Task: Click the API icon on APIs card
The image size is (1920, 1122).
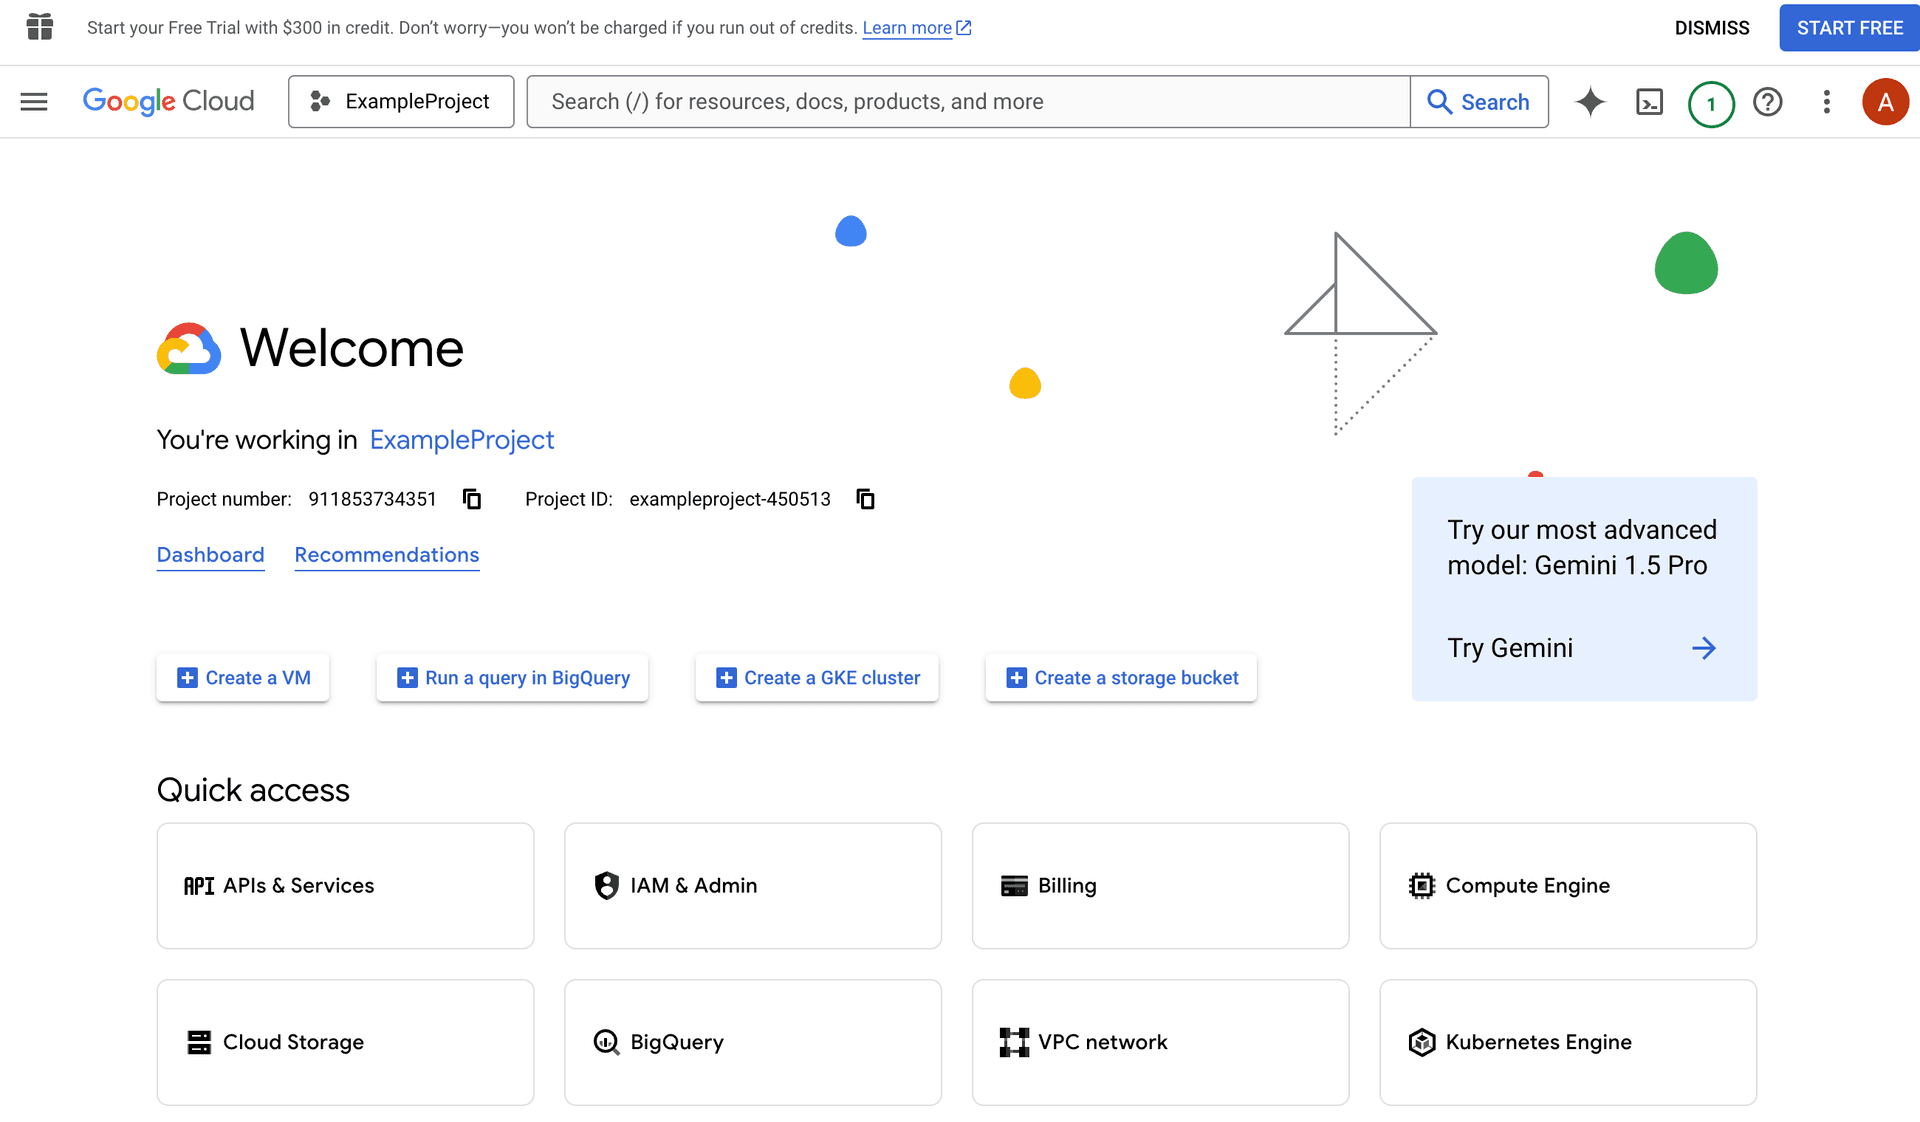Action: (x=198, y=886)
